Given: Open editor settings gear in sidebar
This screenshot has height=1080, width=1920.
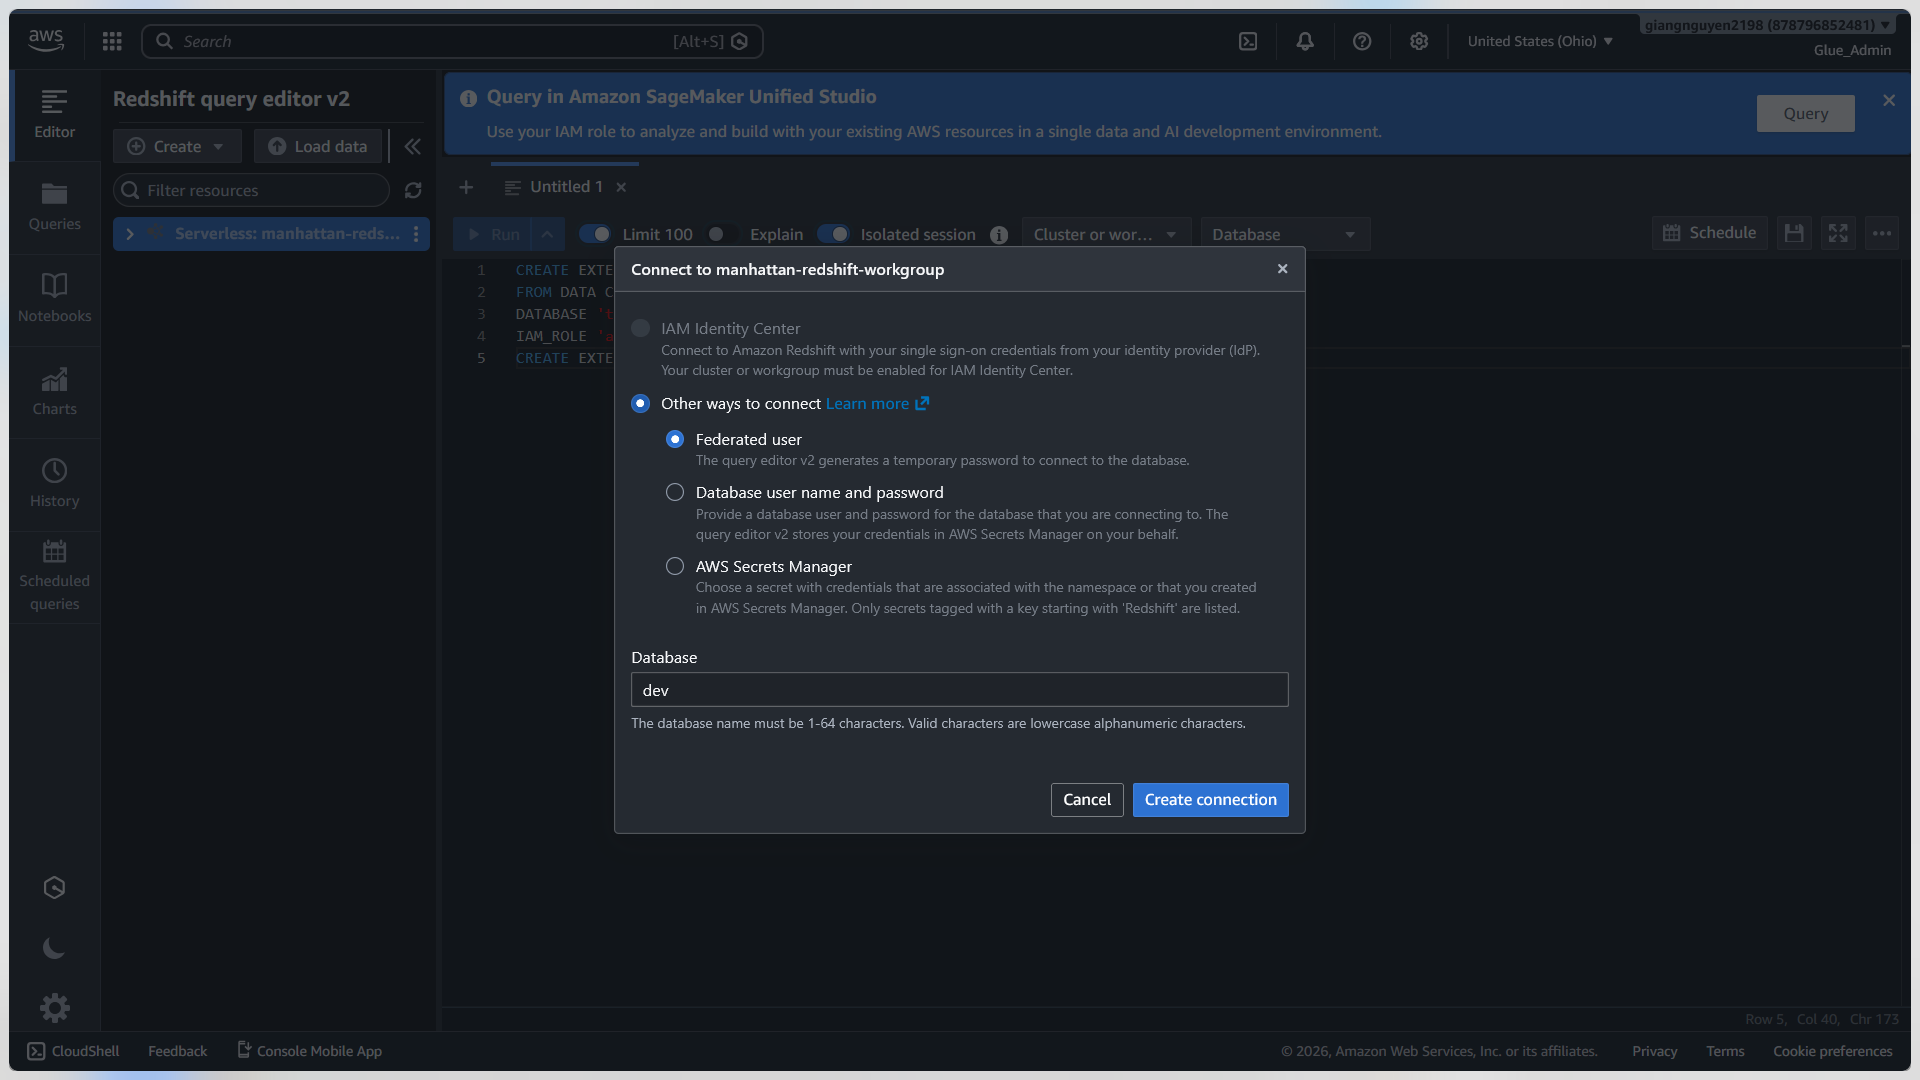Looking at the screenshot, I should click(x=55, y=1007).
